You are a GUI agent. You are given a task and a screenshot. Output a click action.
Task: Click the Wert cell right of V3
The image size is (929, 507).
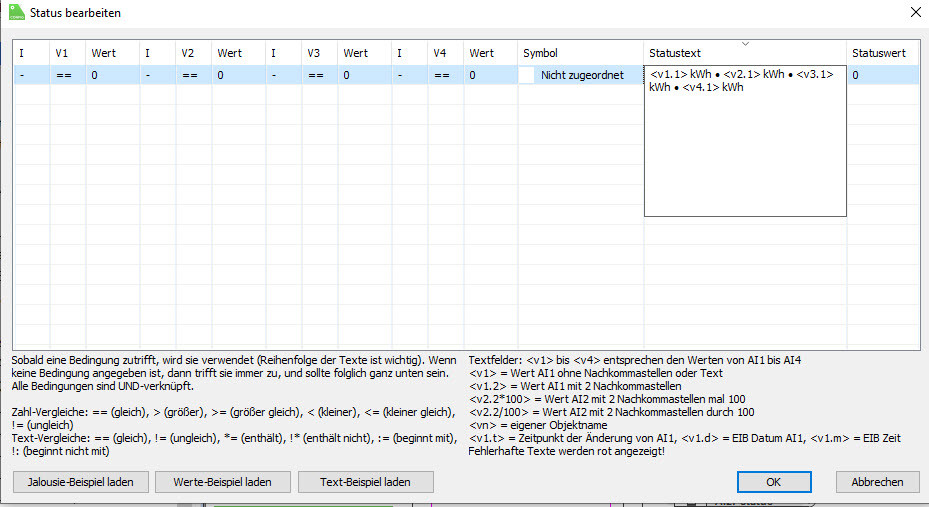(x=364, y=75)
